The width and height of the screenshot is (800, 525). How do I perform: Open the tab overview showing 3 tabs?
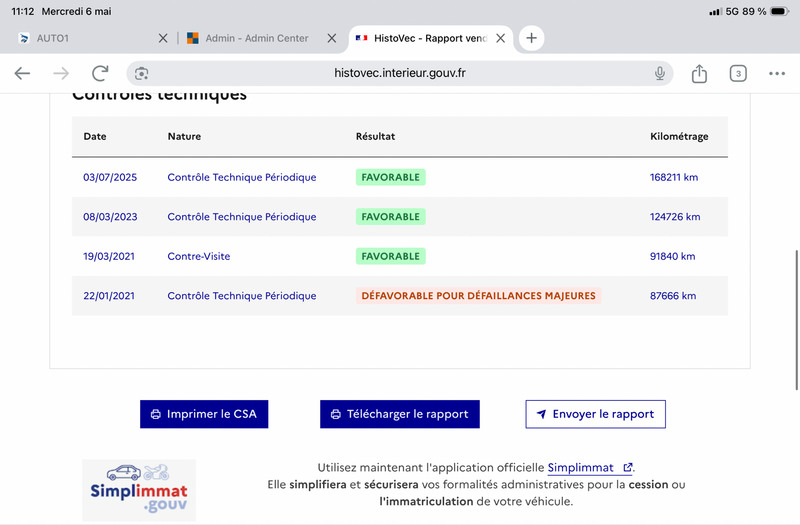click(738, 73)
